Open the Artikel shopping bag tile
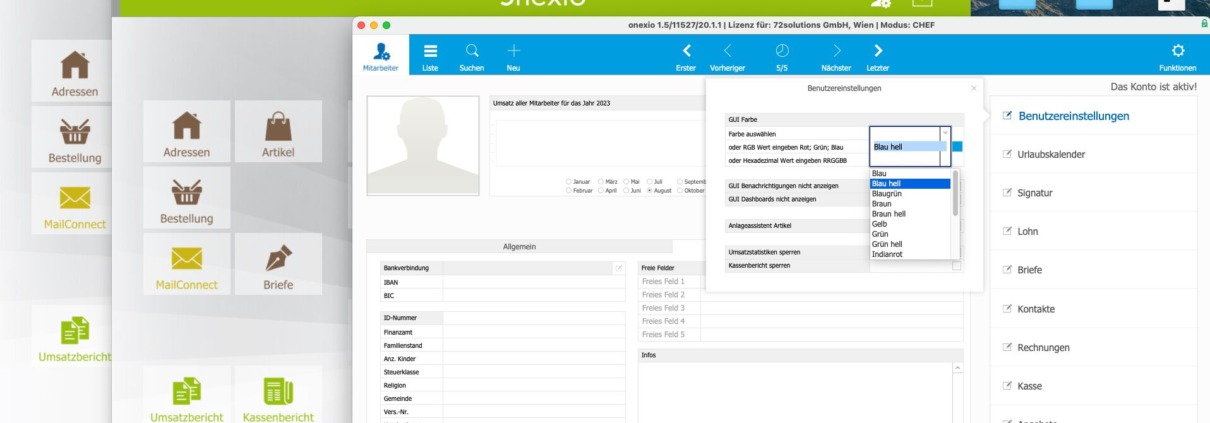Screen dimensions: 1210x423 [x=278, y=132]
